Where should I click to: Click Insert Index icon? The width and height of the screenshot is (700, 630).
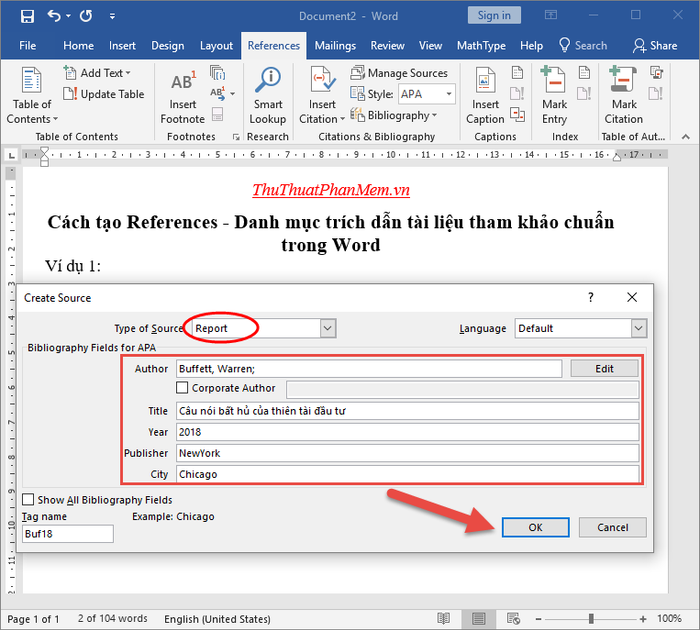pos(584,73)
